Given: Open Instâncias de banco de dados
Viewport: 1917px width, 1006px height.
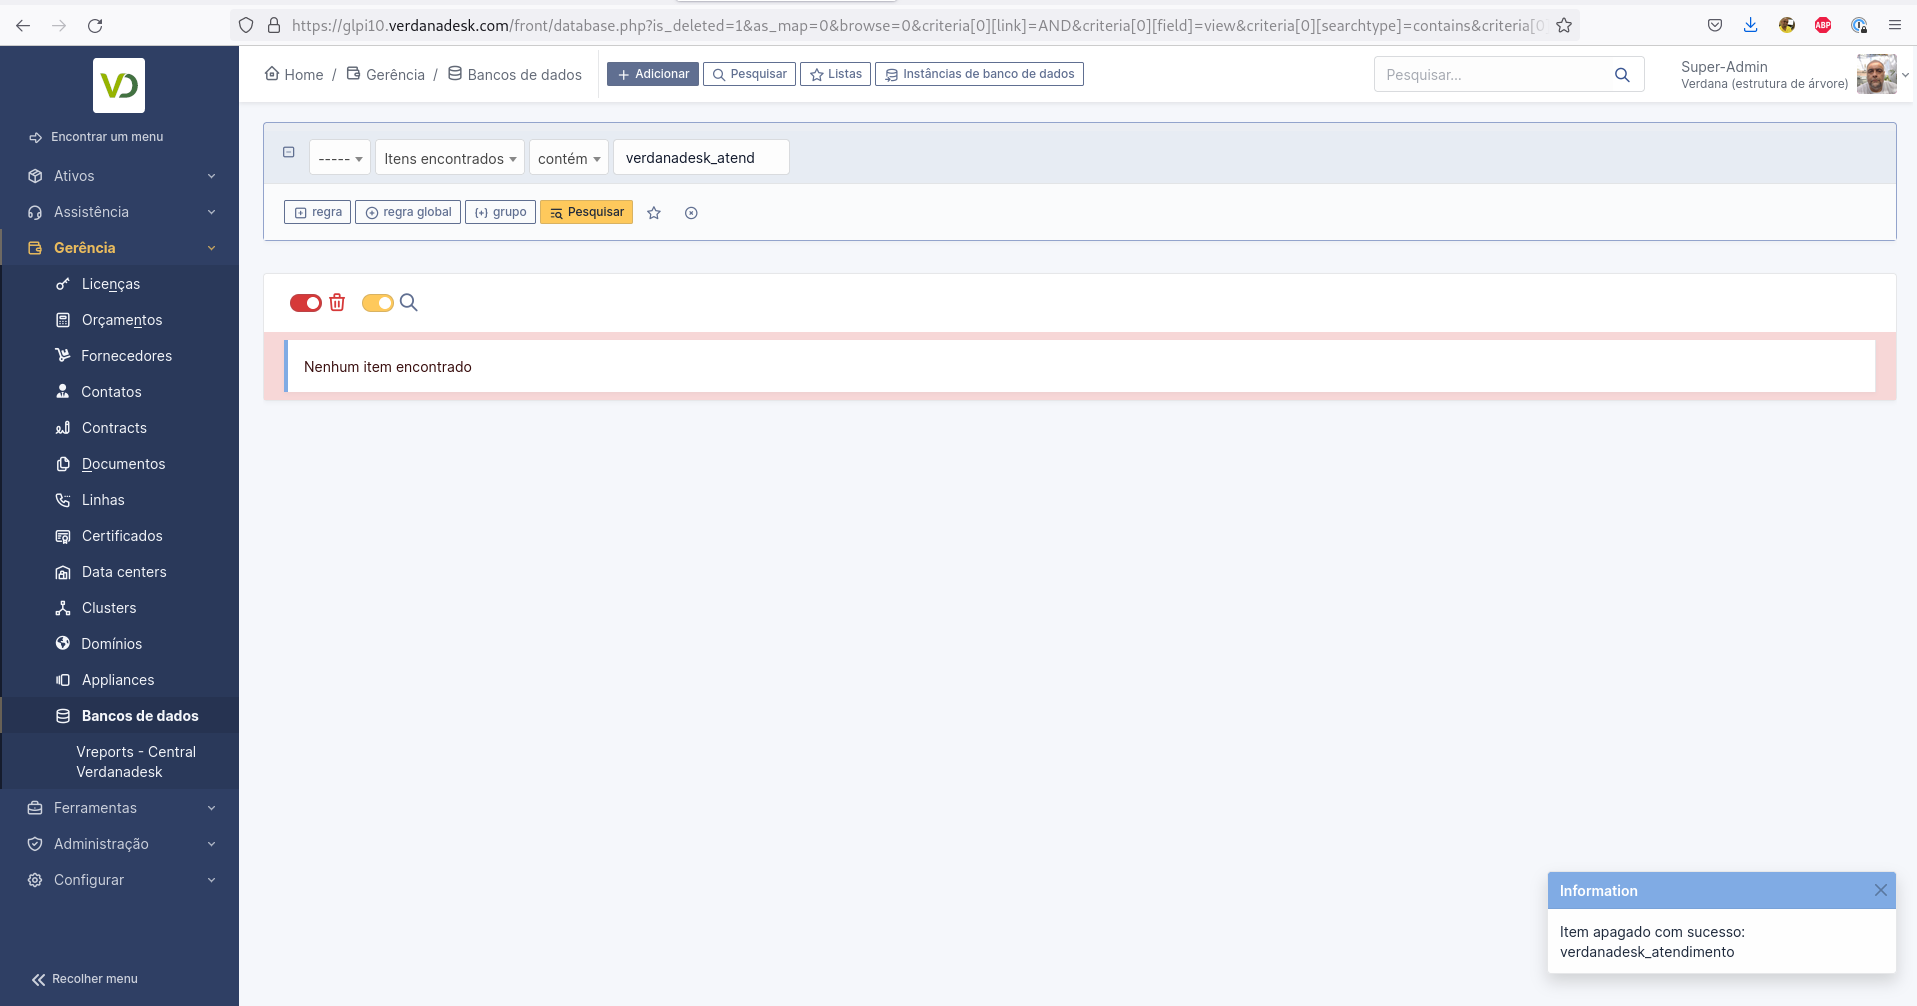Looking at the screenshot, I should (x=978, y=73).
